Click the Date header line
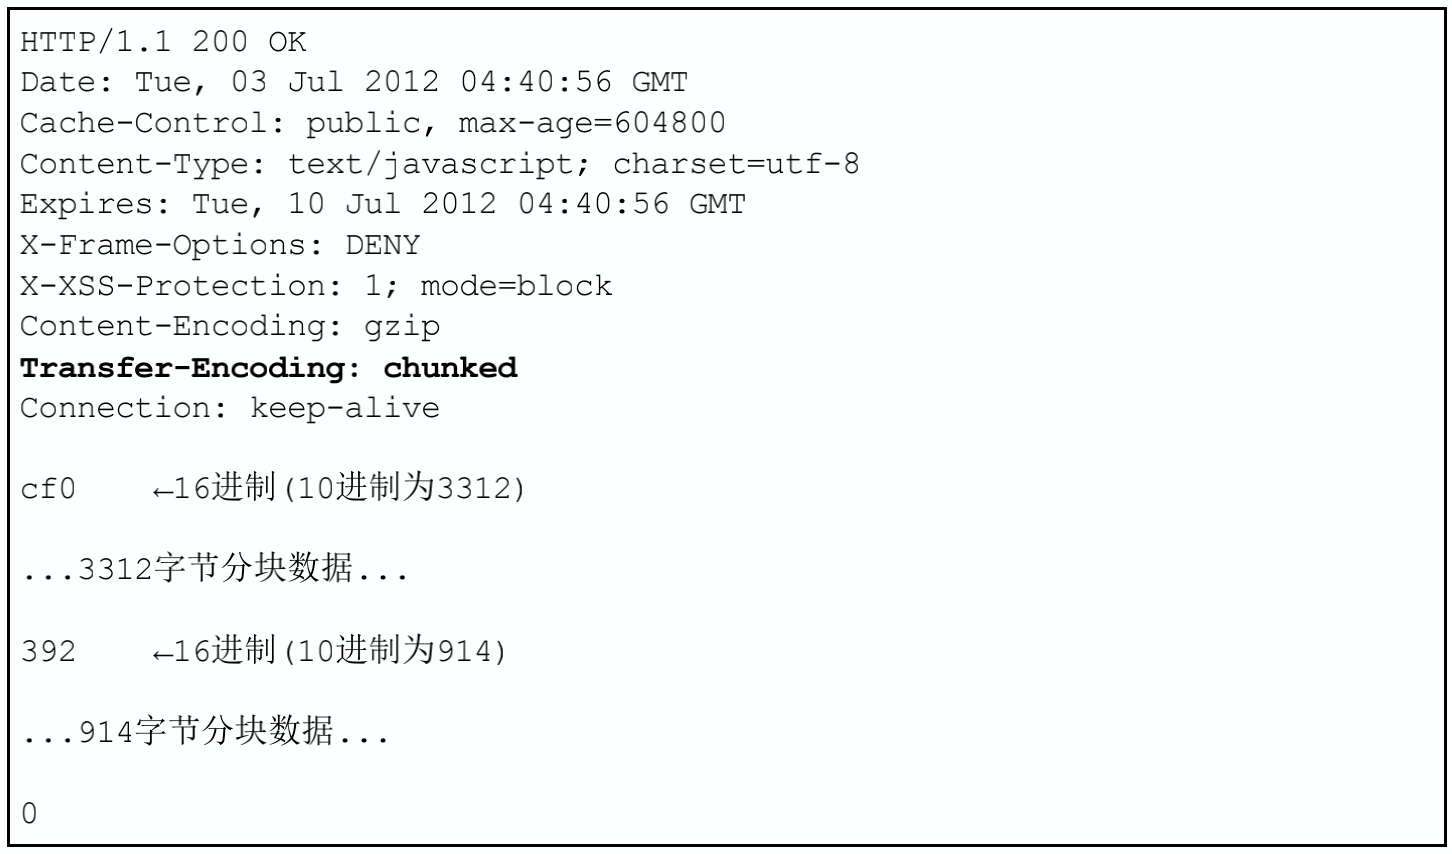Image resolution: width=1452 pixels, height=854 pixels. point(354,82)
